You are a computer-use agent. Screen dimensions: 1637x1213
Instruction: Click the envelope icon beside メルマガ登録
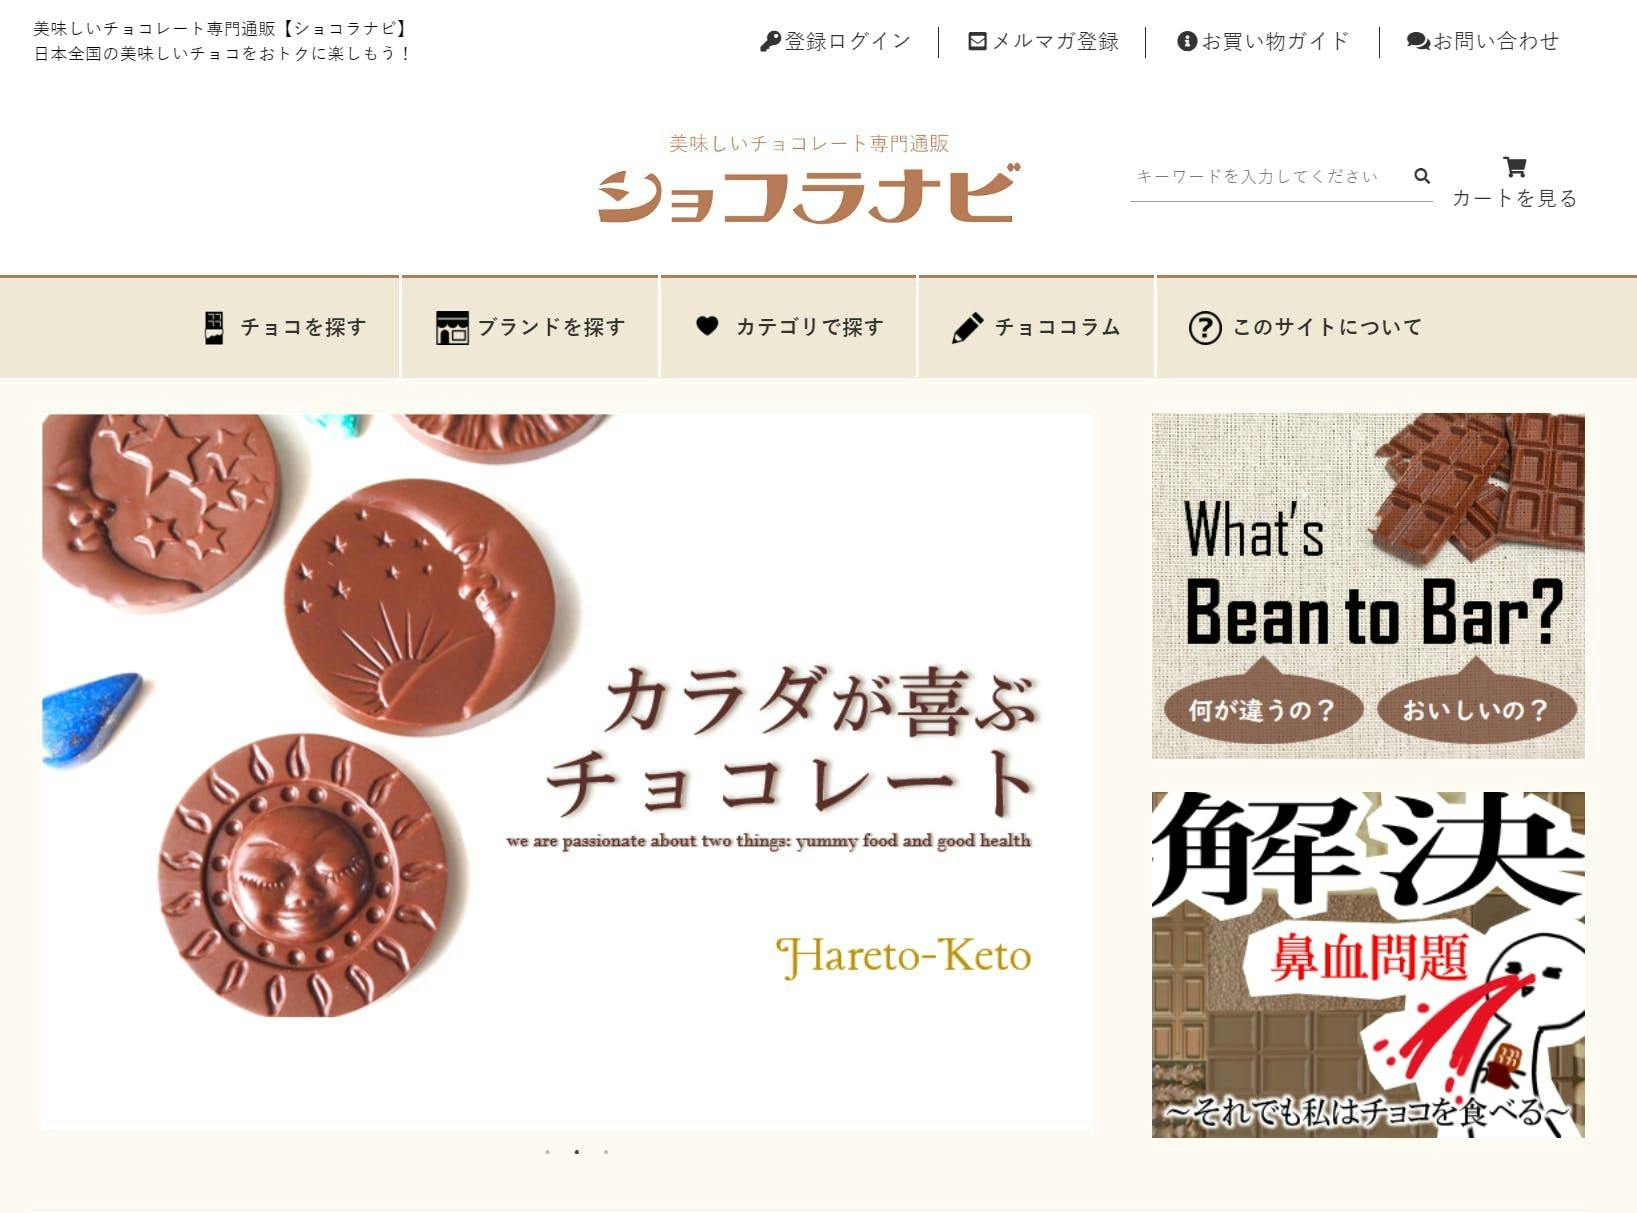coord(978,41)
